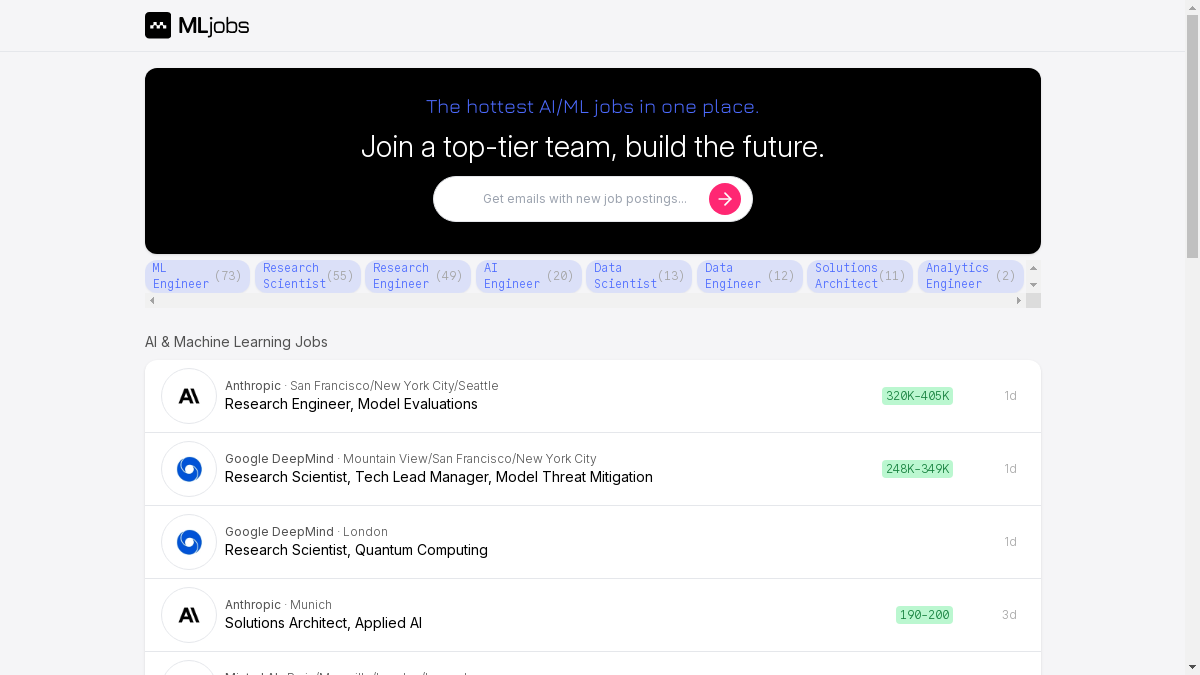This screenshot has width=1200, height=675.
Task: Filter by ML Engineer category
Action: (197, 276)
